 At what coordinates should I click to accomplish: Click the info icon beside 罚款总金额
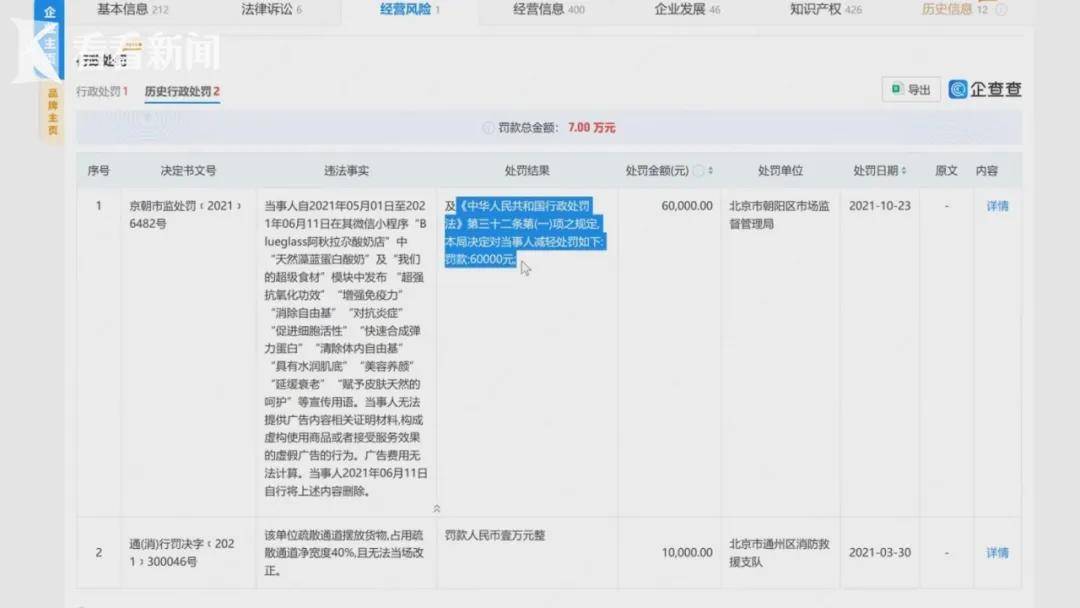point(488,127)
